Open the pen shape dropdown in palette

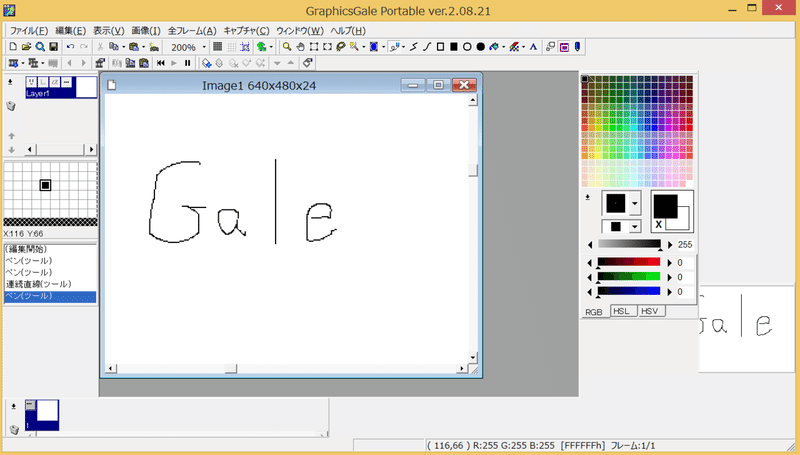click(635, 204)
